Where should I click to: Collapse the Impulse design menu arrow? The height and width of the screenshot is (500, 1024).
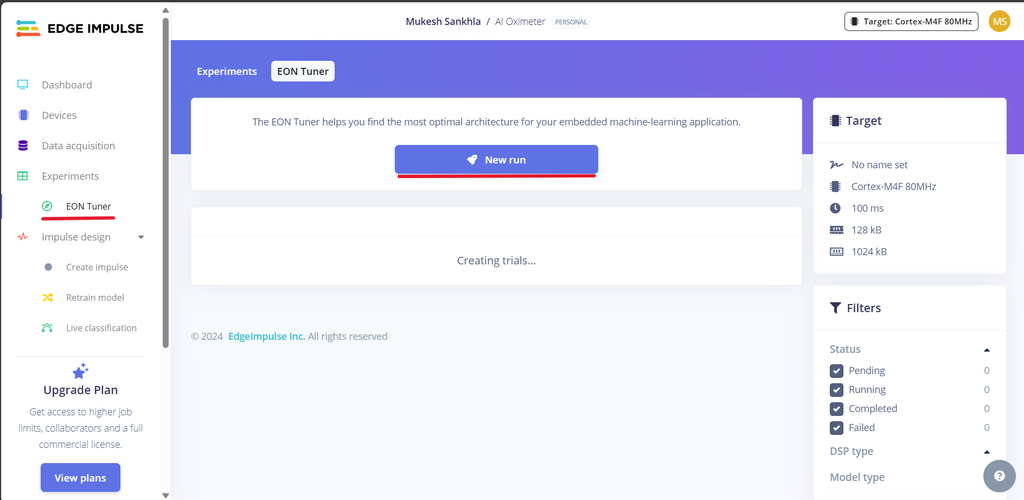coord(141,237)
